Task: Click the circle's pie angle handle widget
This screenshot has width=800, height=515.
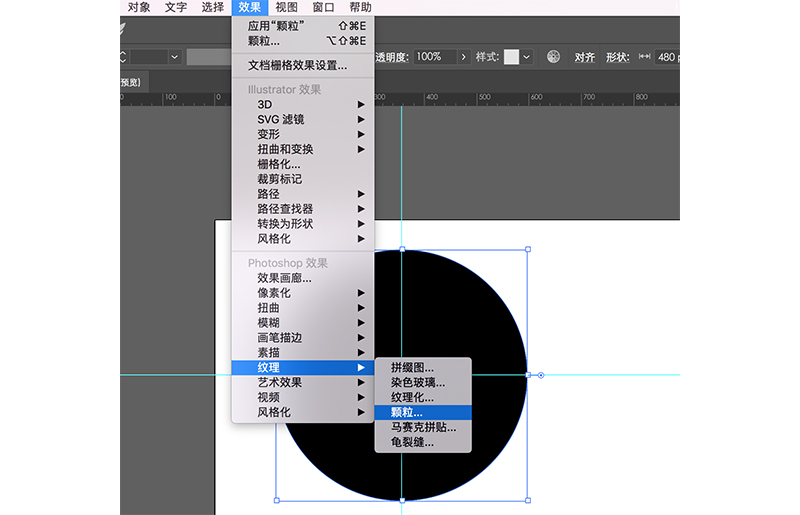Action: [x=541, y=375]
